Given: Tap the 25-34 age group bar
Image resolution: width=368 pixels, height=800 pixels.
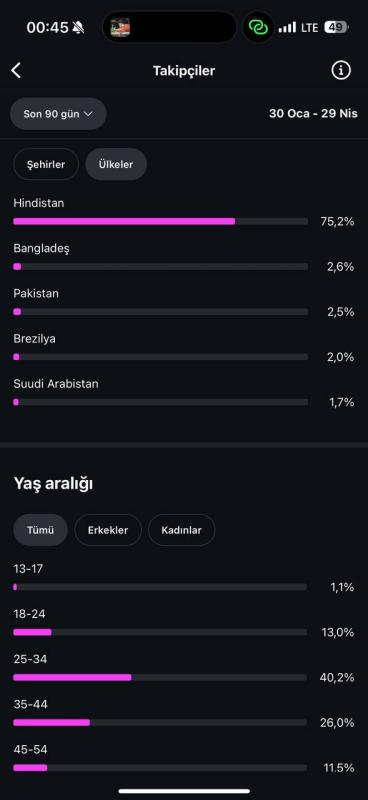Looking at the screenshot, I should pos(160,677).
